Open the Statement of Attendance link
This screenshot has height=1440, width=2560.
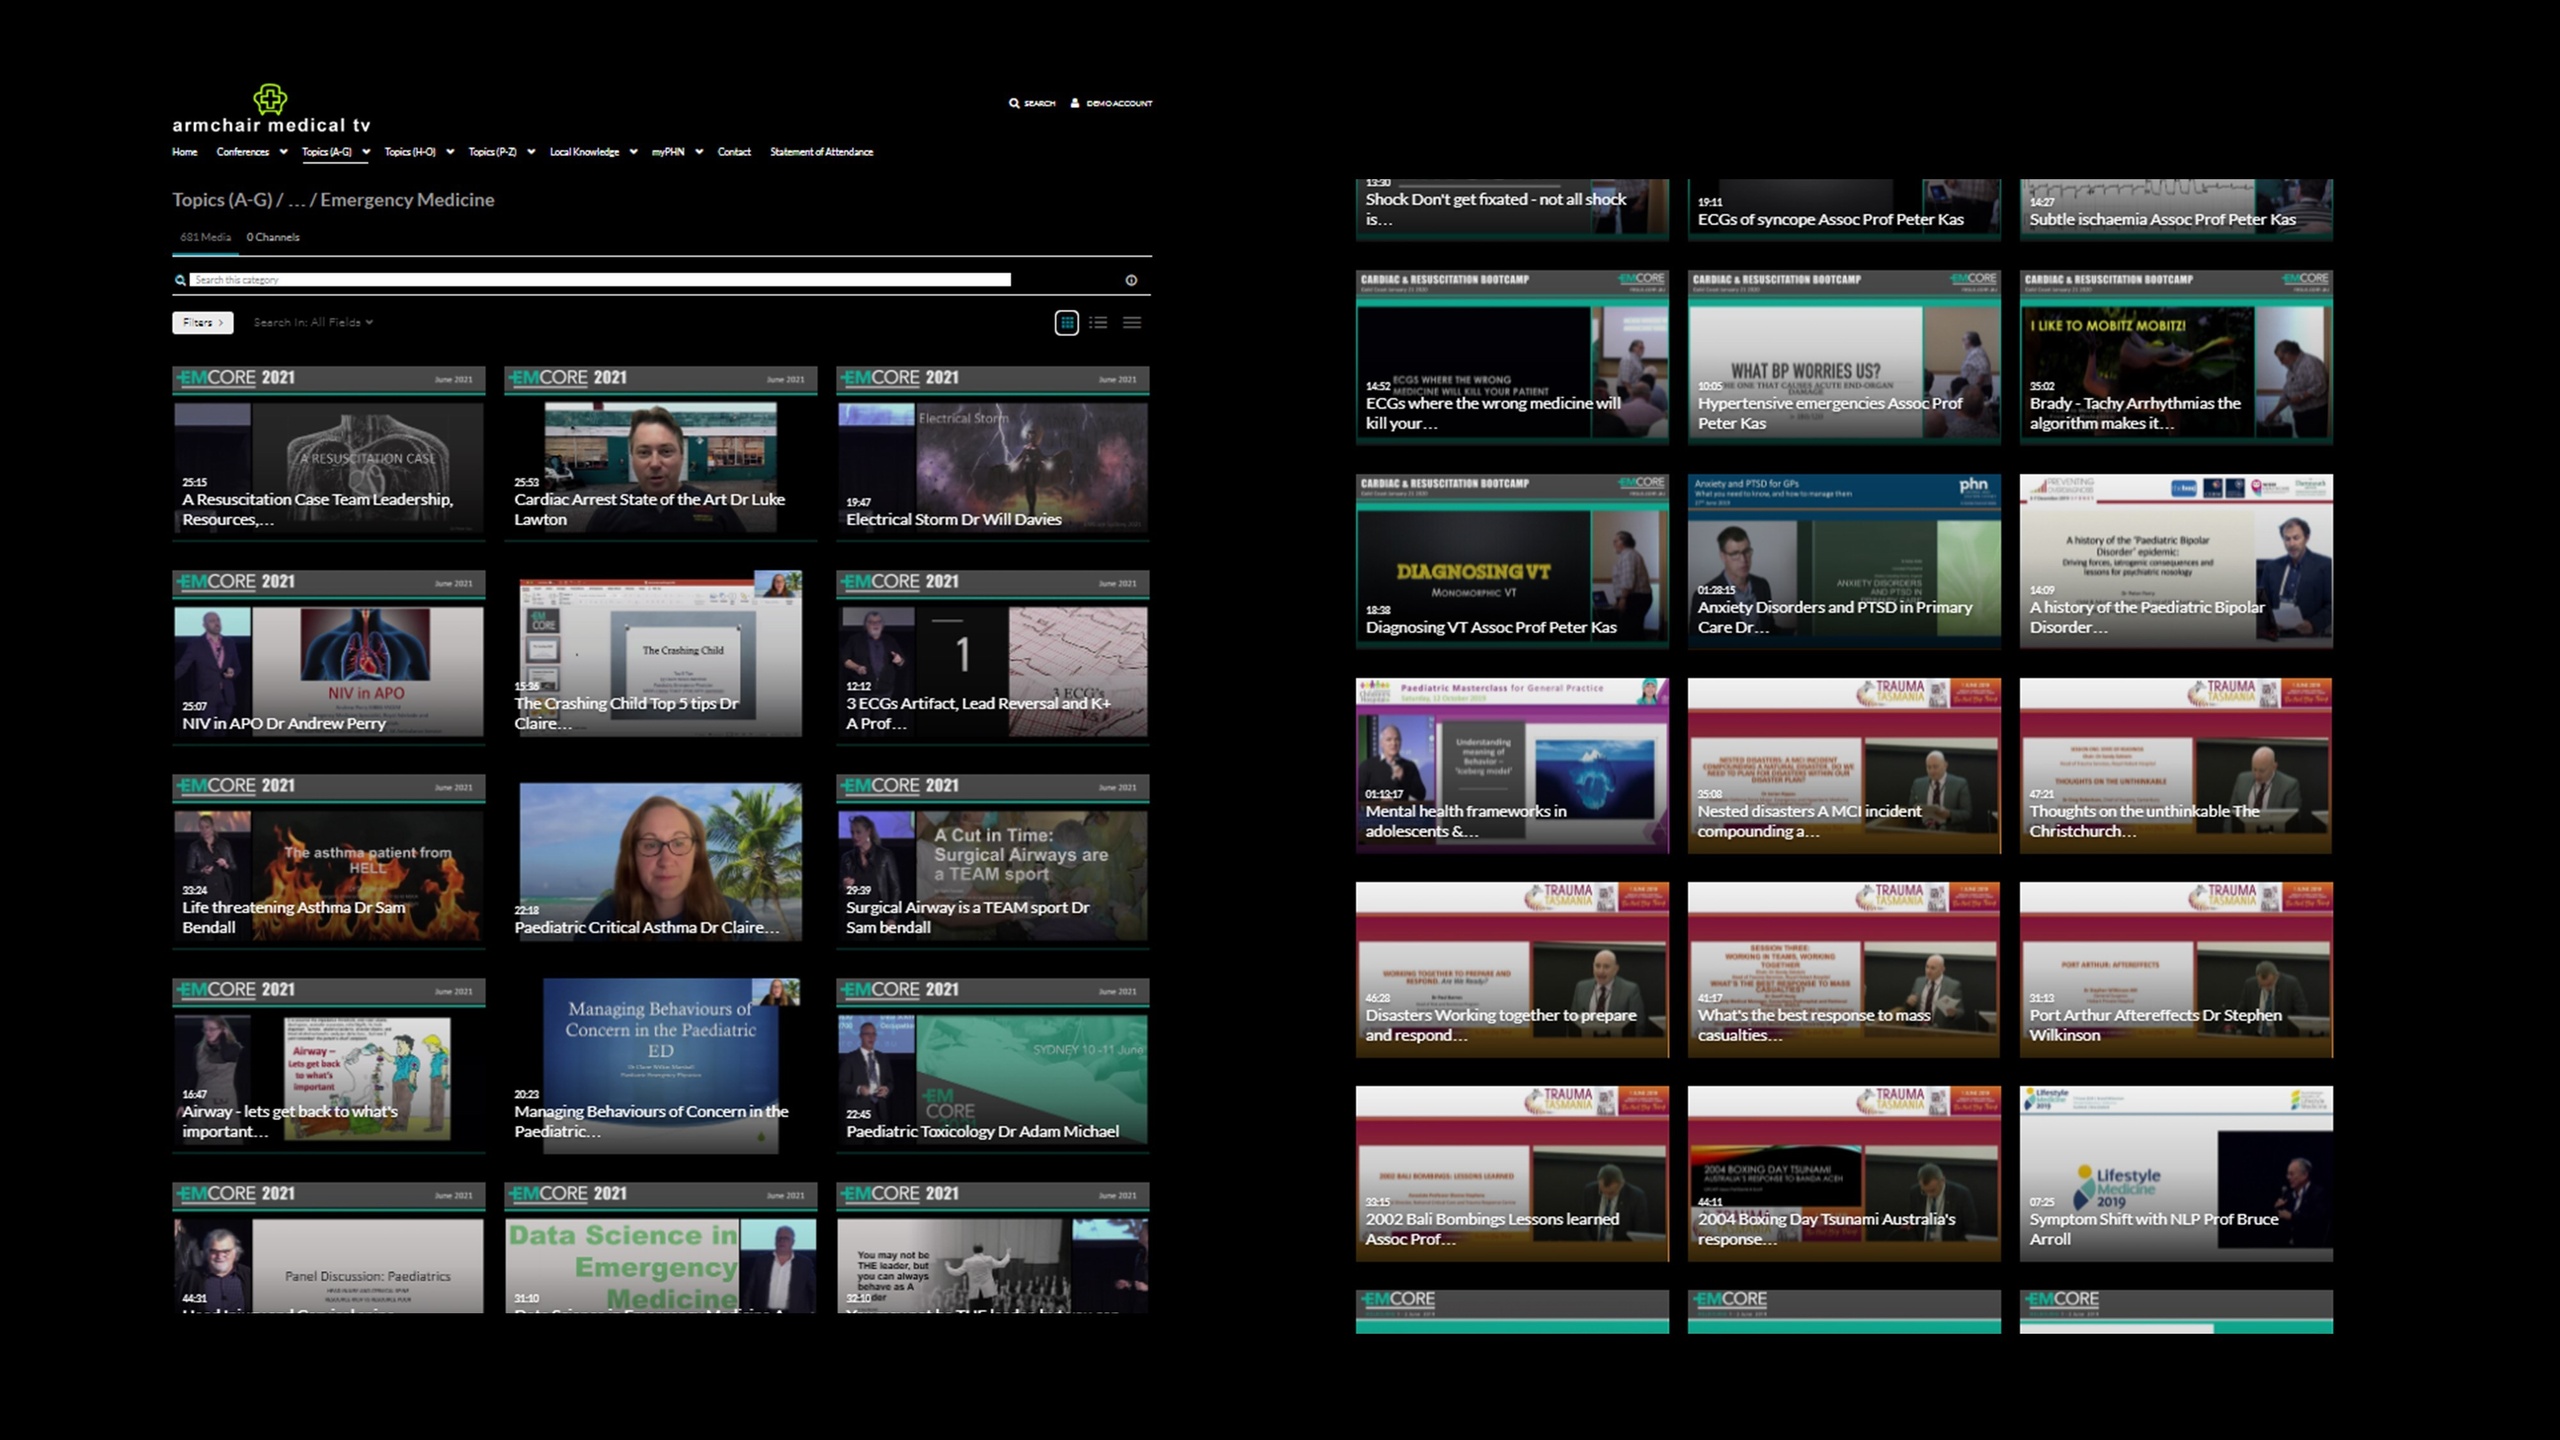coord(821,152)
